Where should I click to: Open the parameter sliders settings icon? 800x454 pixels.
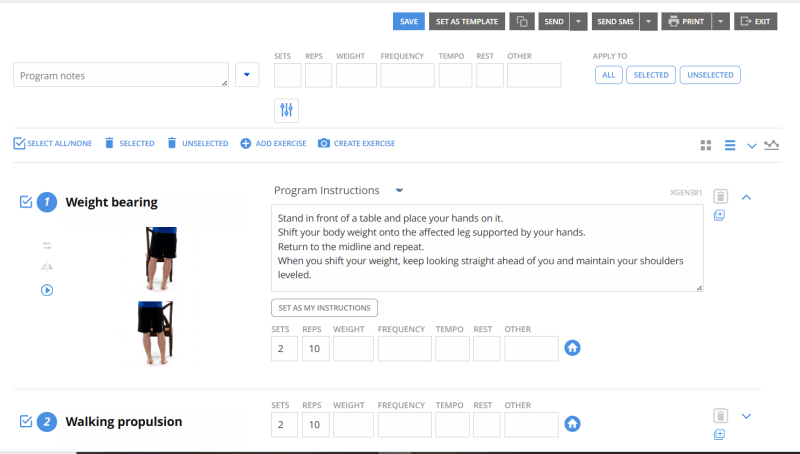pyautogui.click(x=286, y=110)
